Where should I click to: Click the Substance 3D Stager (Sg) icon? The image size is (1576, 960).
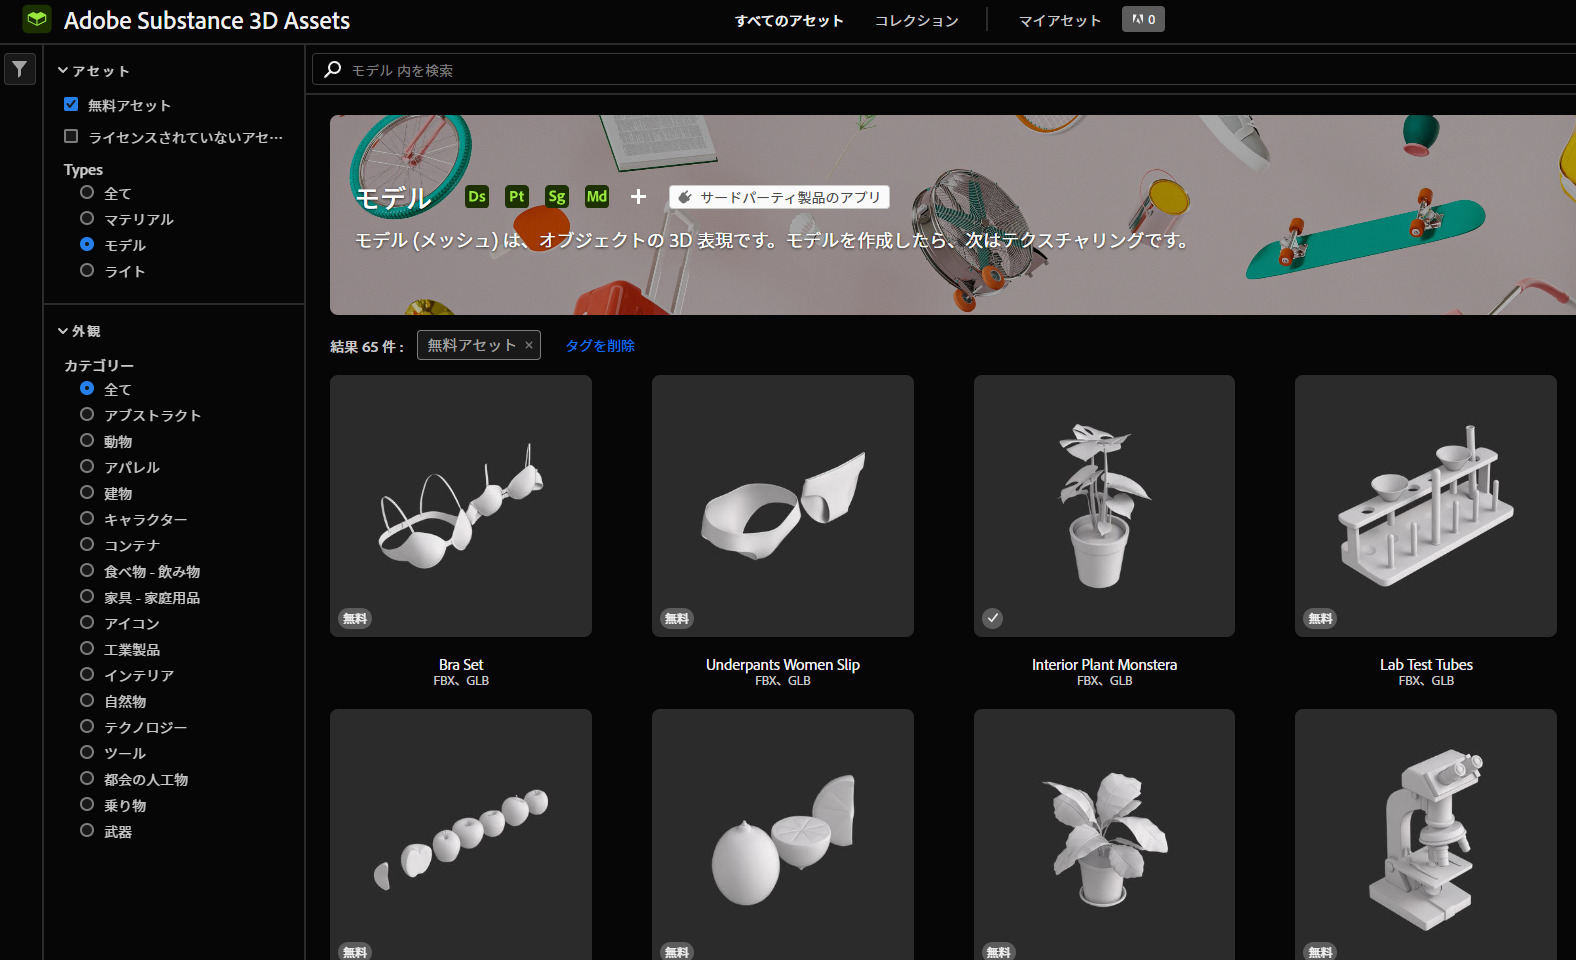tap(557, 197)
